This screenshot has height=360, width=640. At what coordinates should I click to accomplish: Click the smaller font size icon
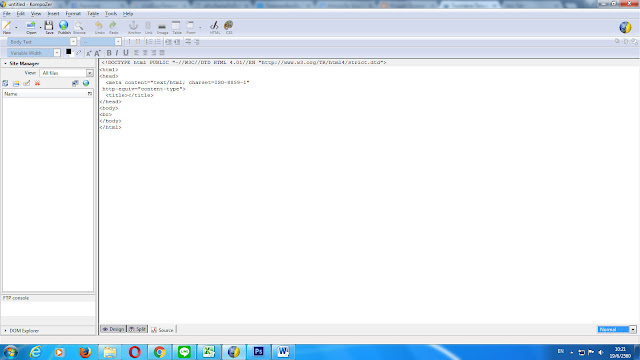(89, 53)
